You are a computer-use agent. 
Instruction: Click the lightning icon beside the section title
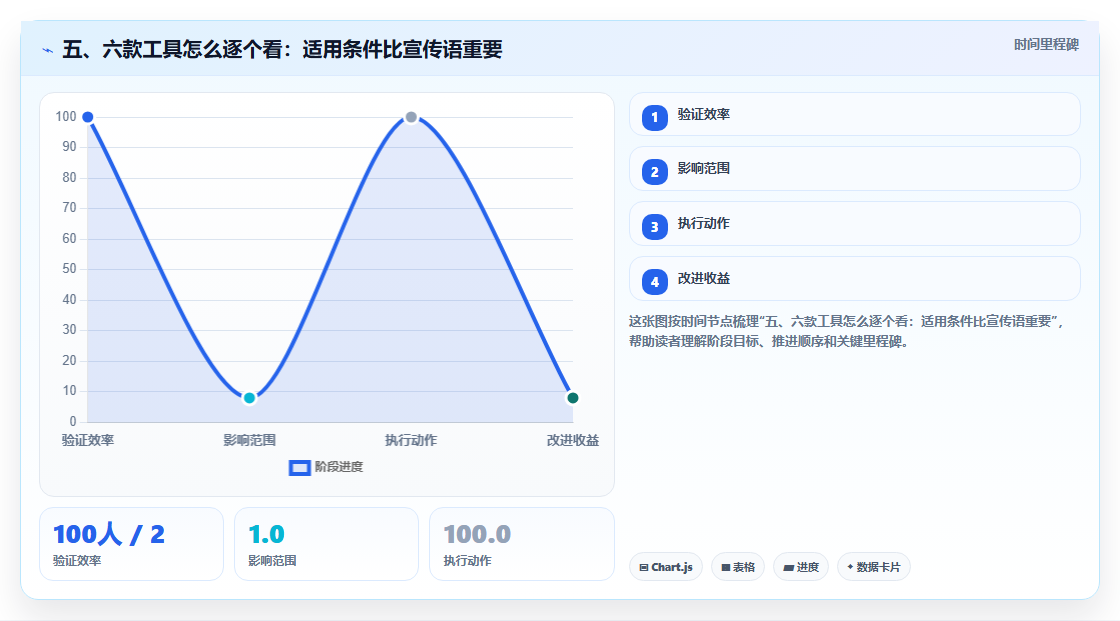(48, 51)
